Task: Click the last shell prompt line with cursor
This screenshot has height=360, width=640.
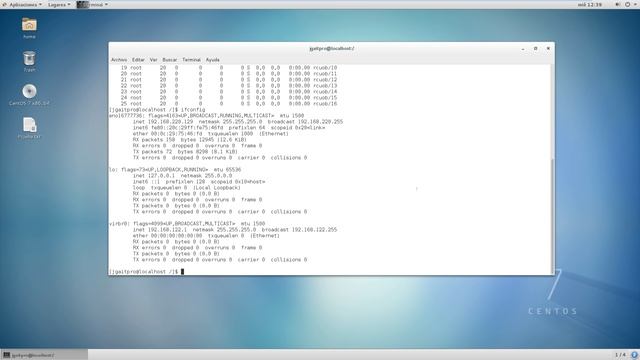Action: [x=147, y=271]
